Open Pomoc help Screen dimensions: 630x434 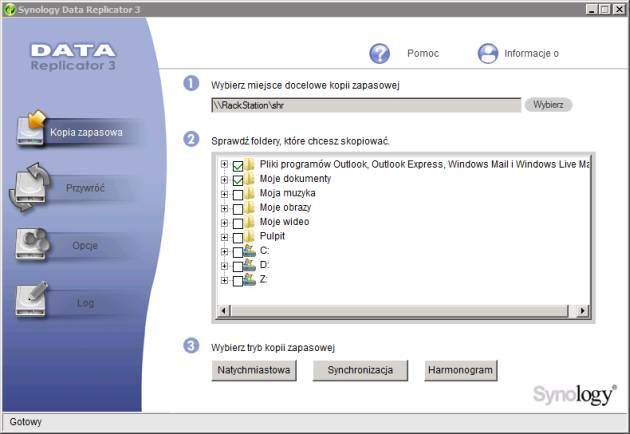coord(423,53)
